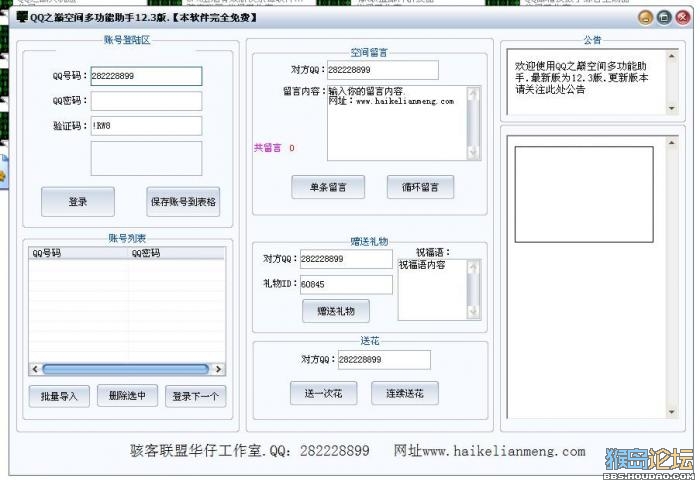Click left arrow of account list scrollbar
The width and height of the screenshot is (700, 485).
pyautogui.click(x=35, y=369)
